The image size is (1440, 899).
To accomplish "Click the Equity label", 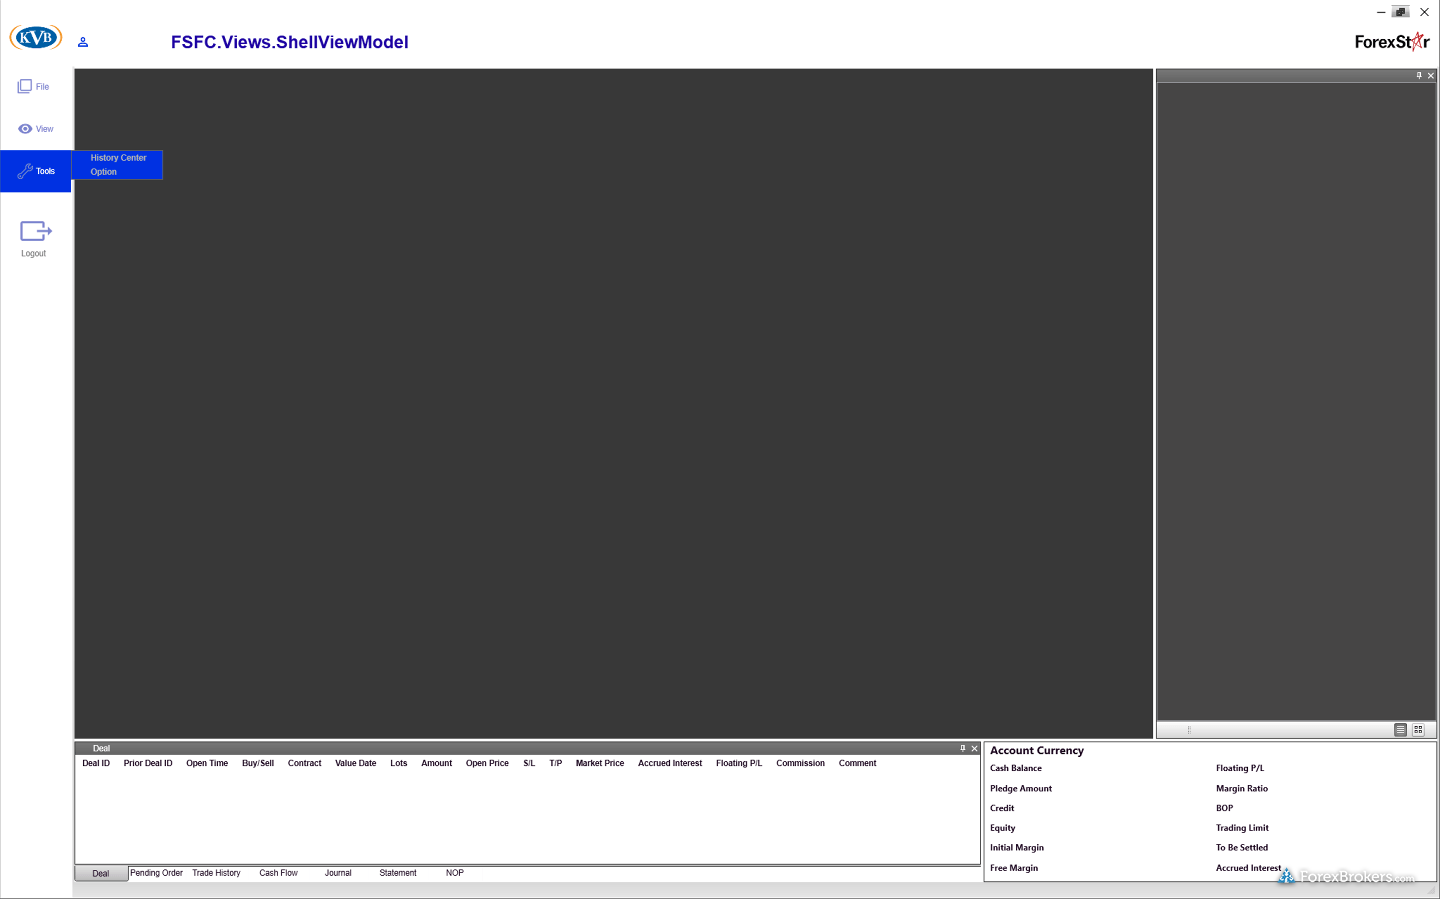I will click(x=1003, y=828).
